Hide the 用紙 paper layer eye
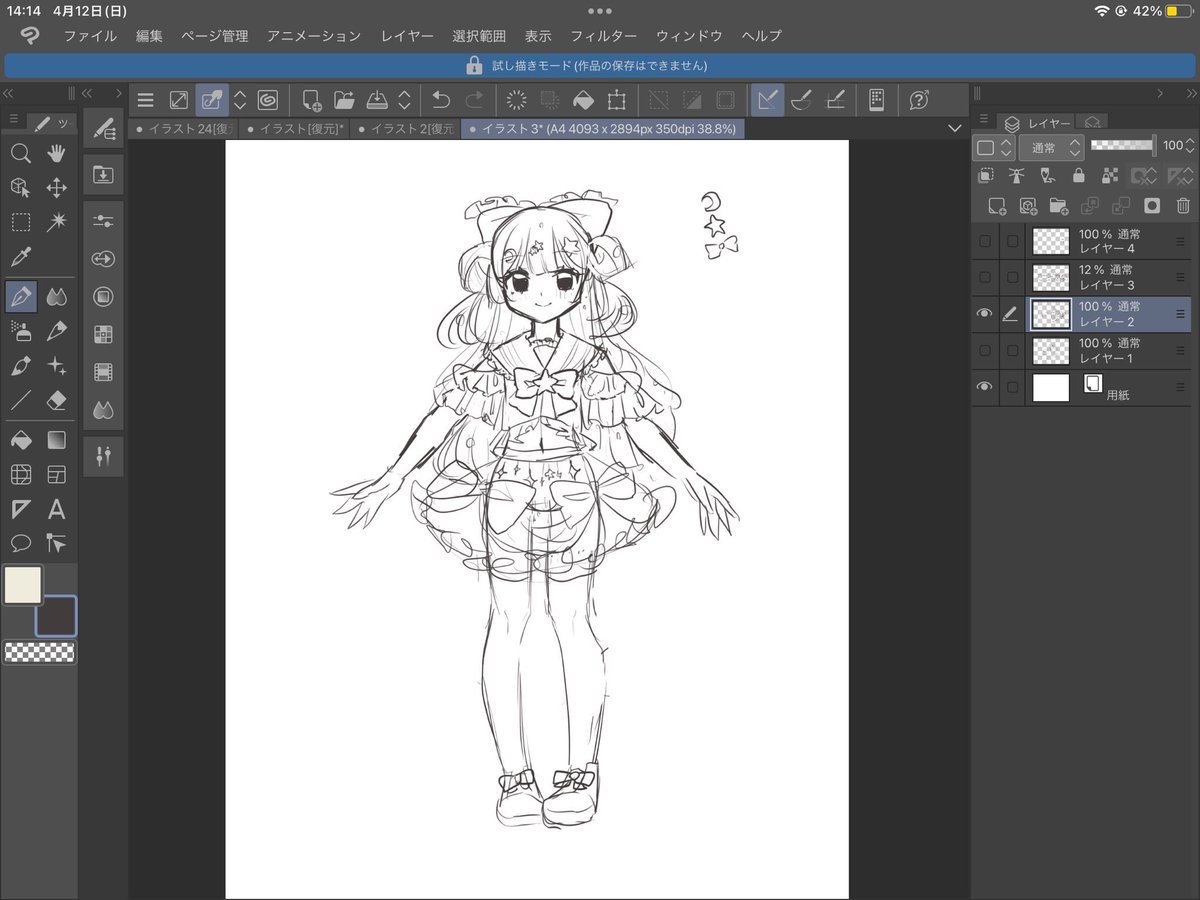Image resolution: width=1200 pixels, height=900 pixels. (985, 387)
